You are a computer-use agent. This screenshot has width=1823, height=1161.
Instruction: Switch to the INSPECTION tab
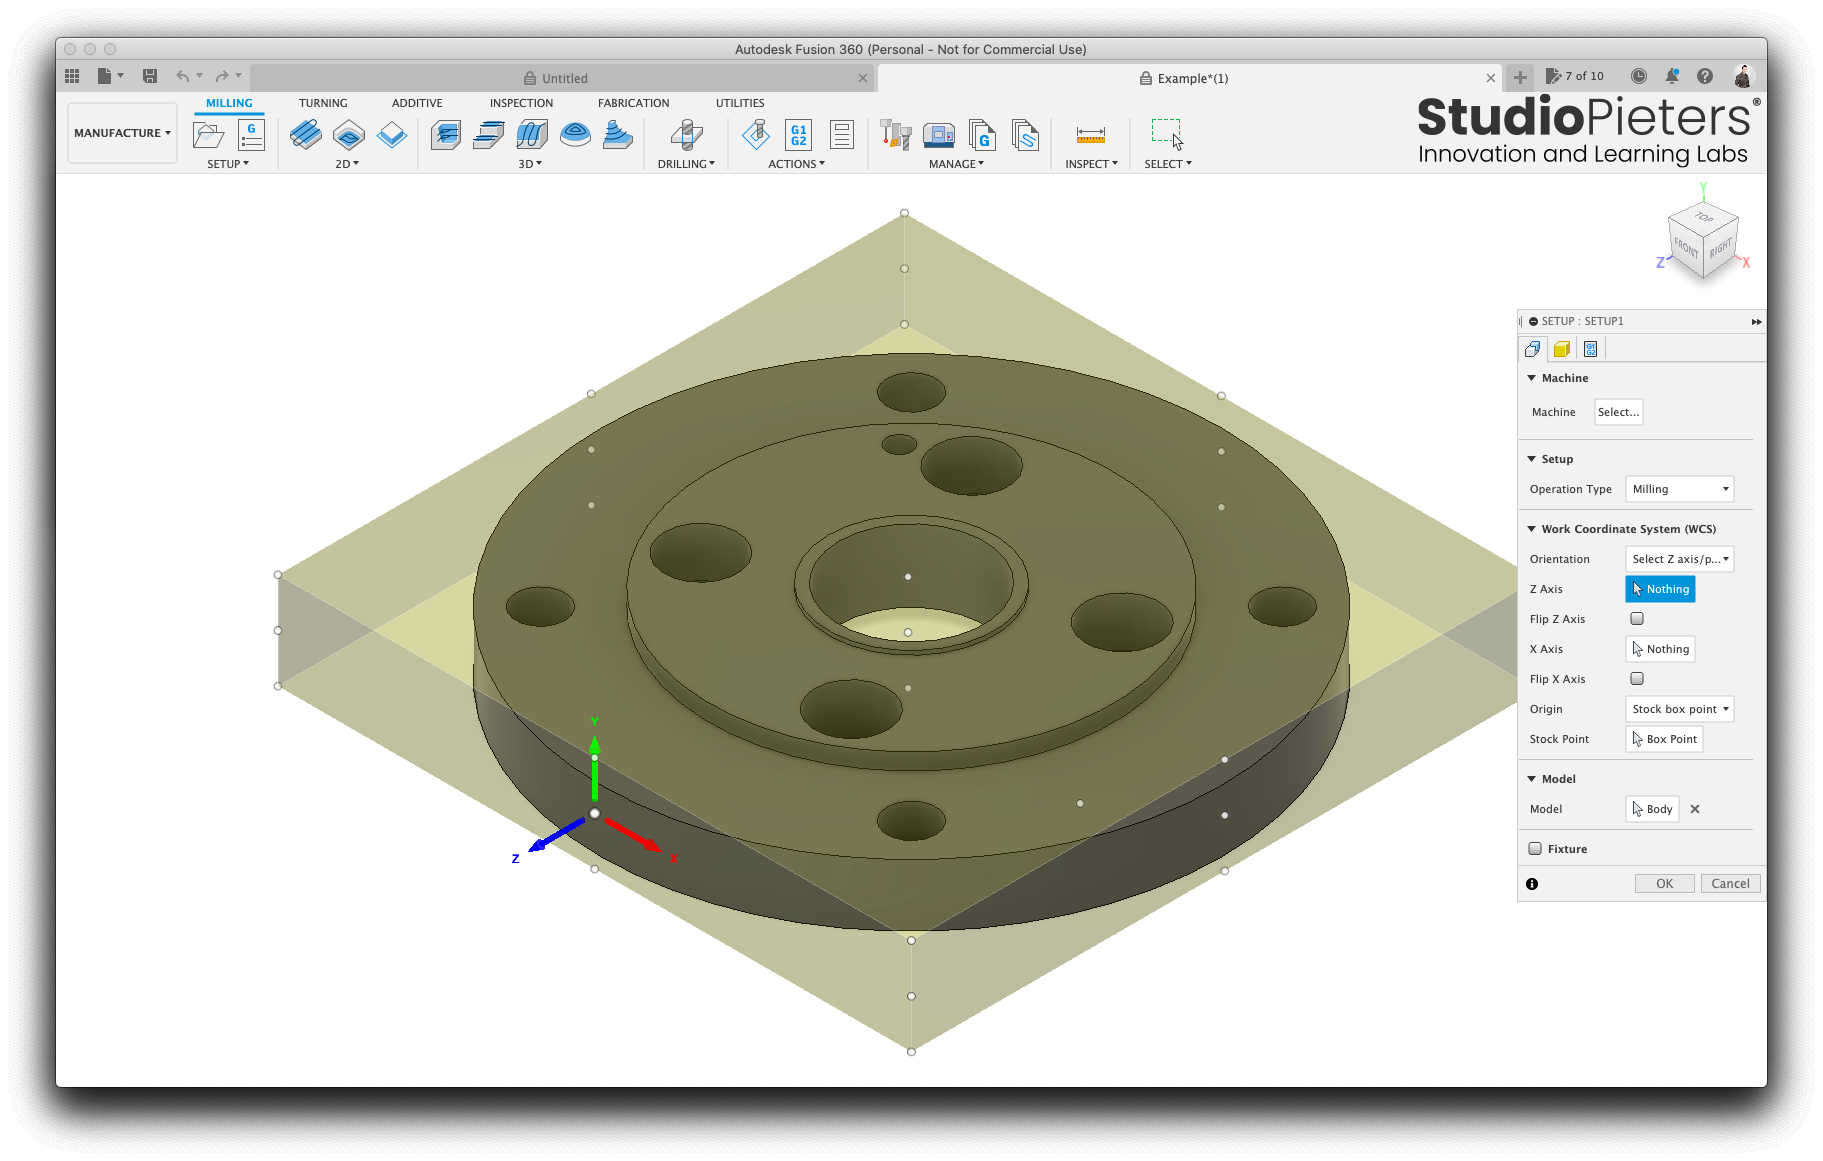(521, 103)
